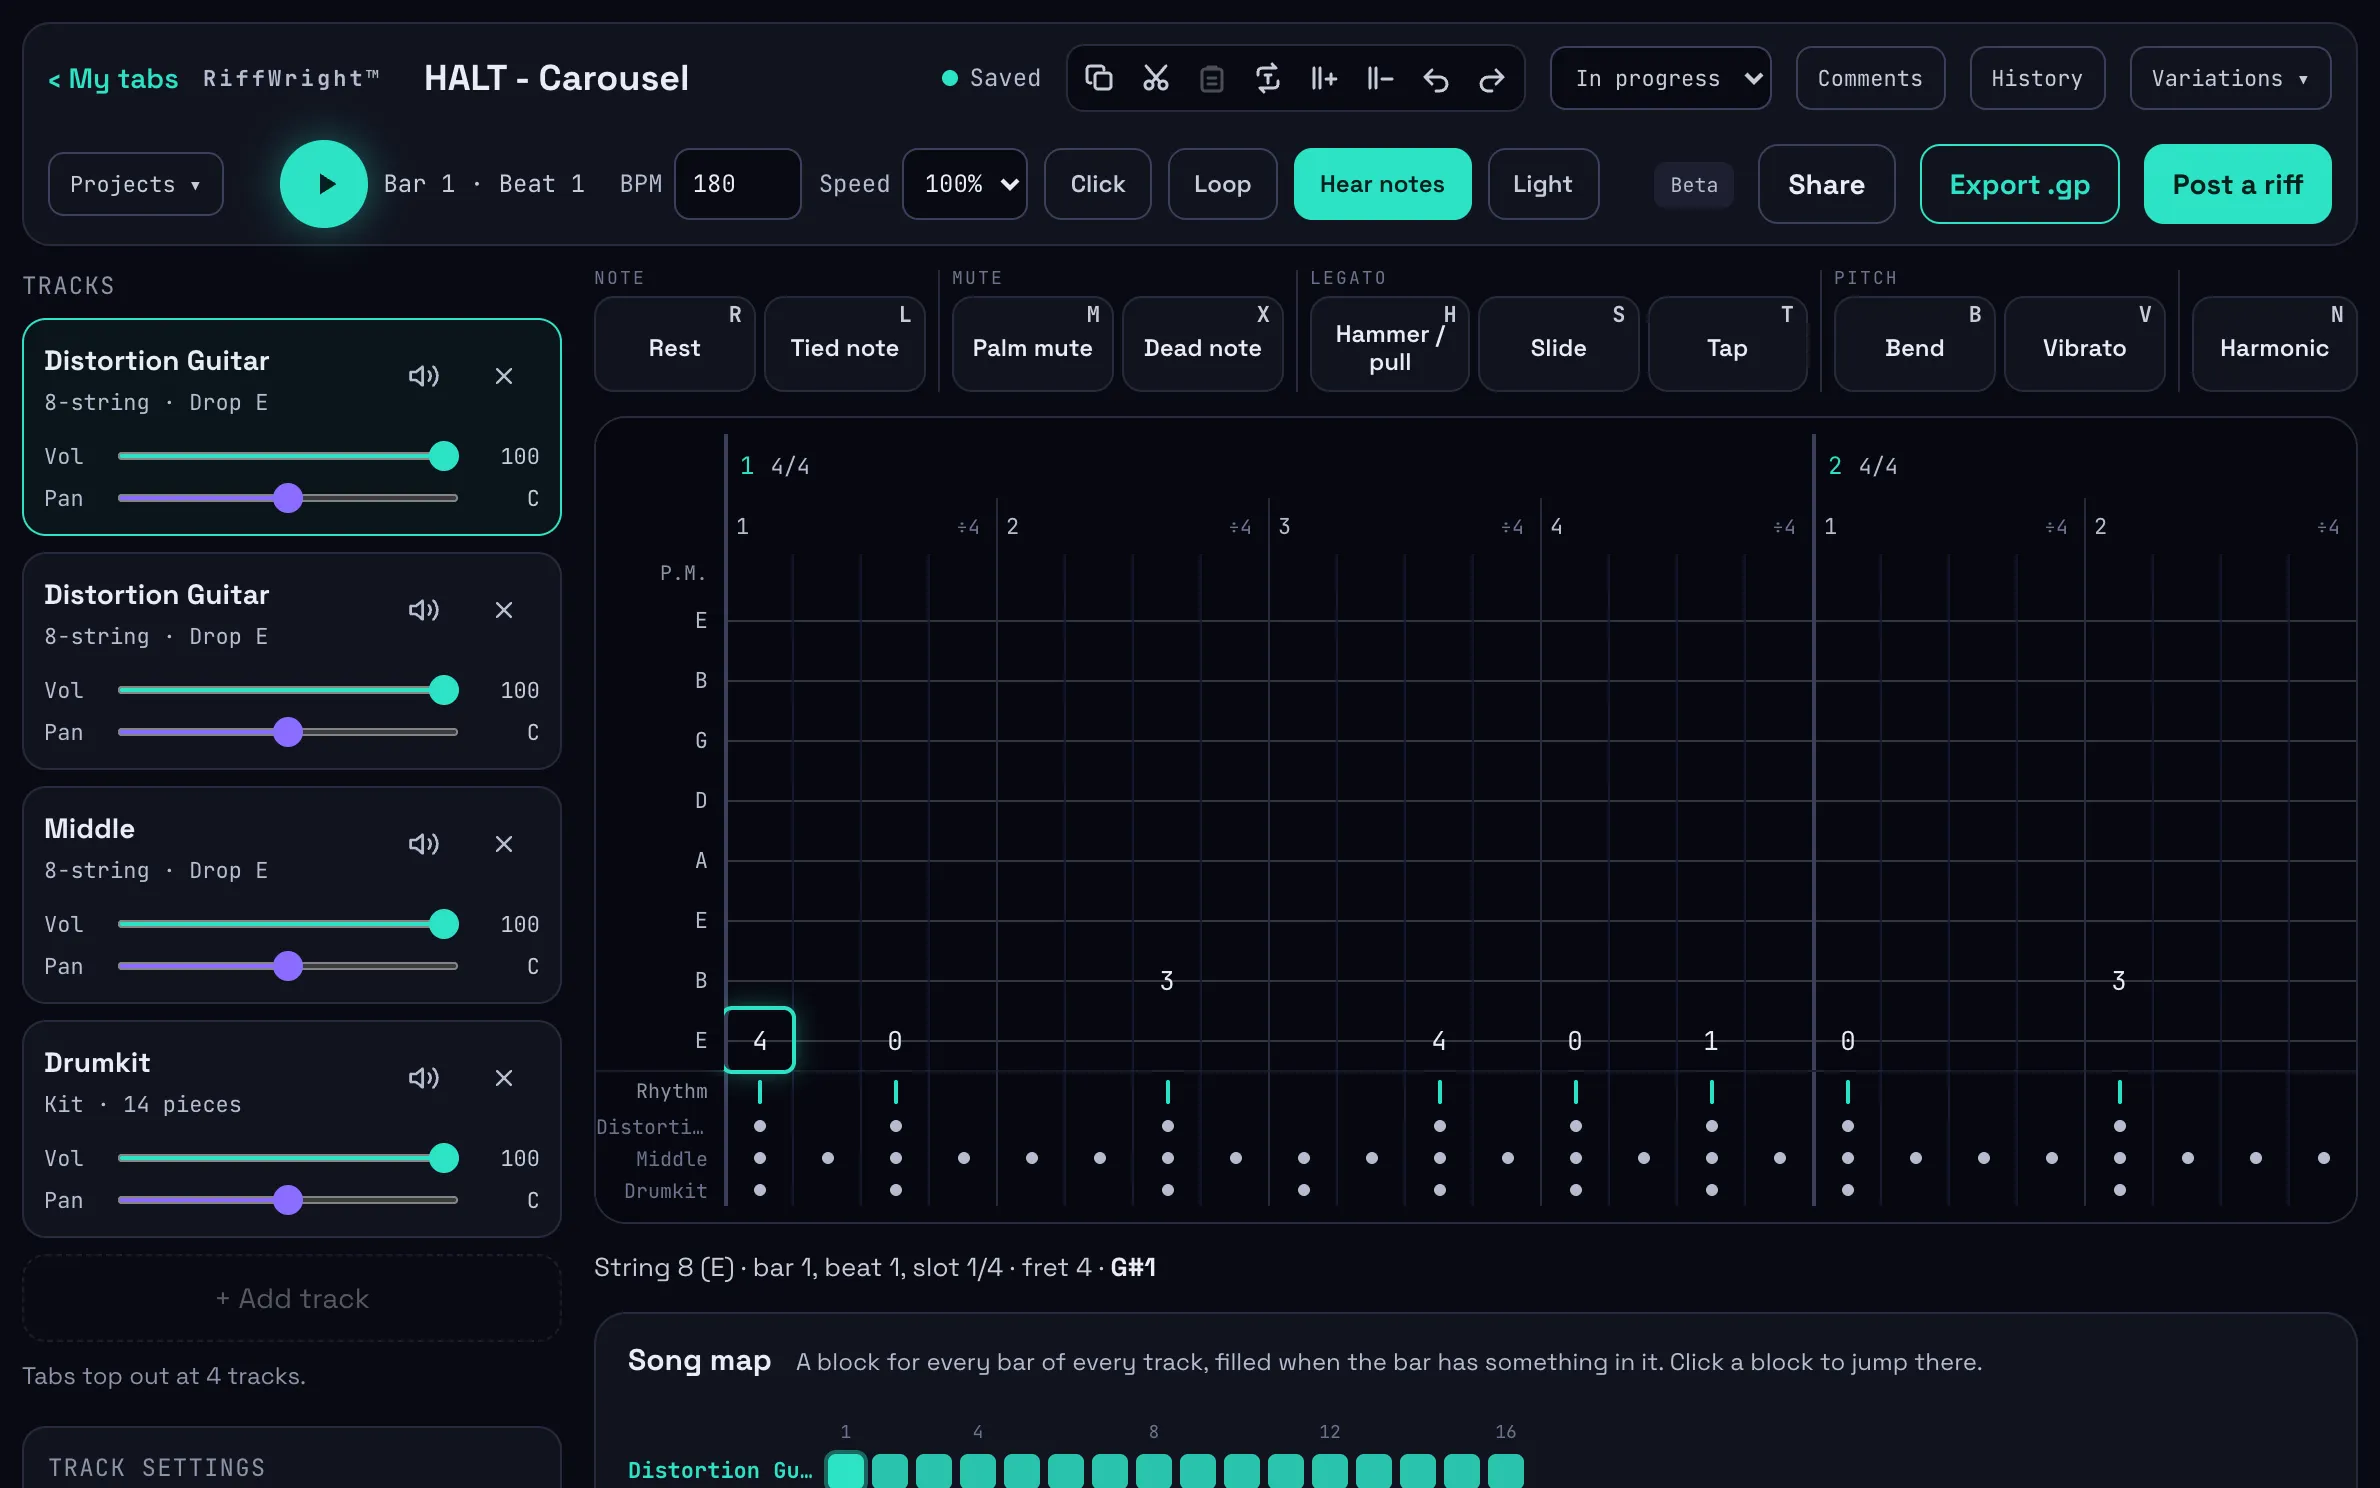Open the Speed 100% dropdown

point(965,184)
